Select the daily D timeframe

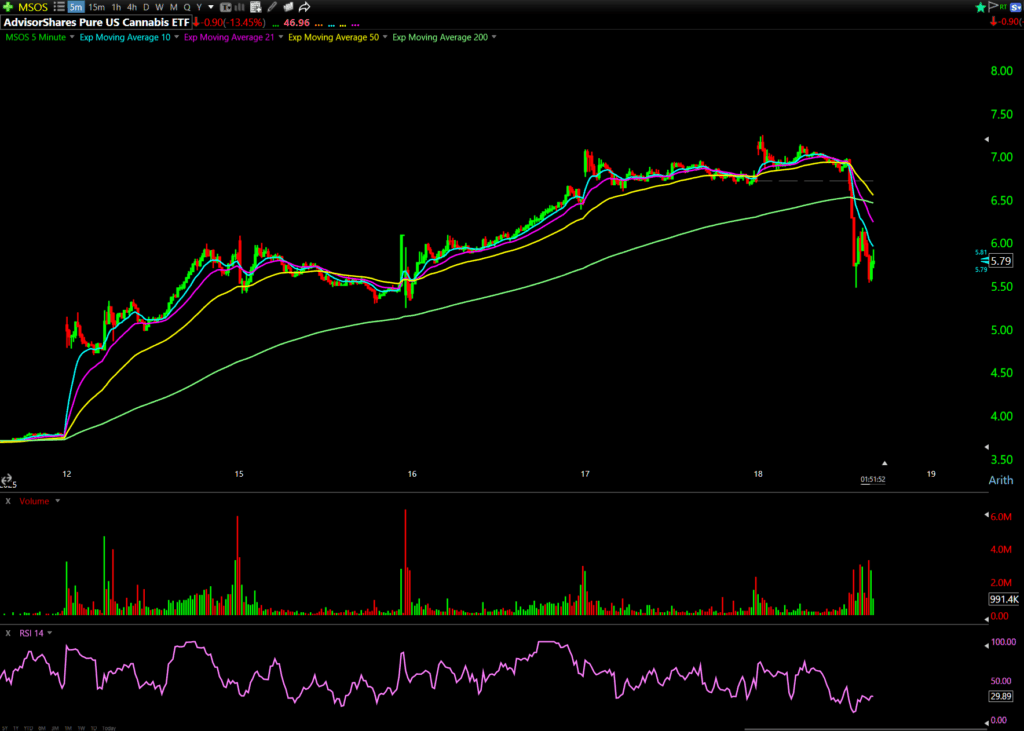pyautogui.click(x=147, y=7)
